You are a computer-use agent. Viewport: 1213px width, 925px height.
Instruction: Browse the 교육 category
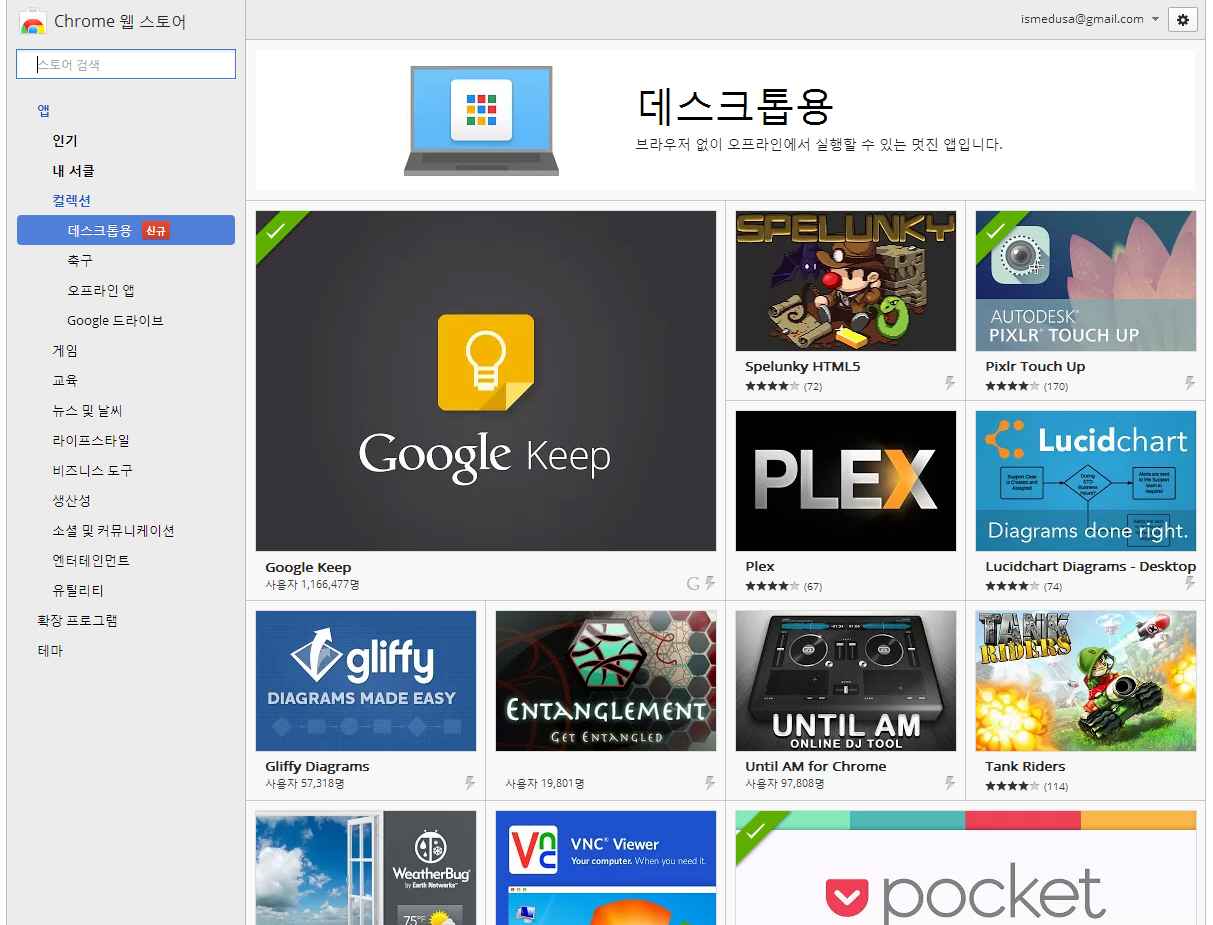tap(65, 380)
